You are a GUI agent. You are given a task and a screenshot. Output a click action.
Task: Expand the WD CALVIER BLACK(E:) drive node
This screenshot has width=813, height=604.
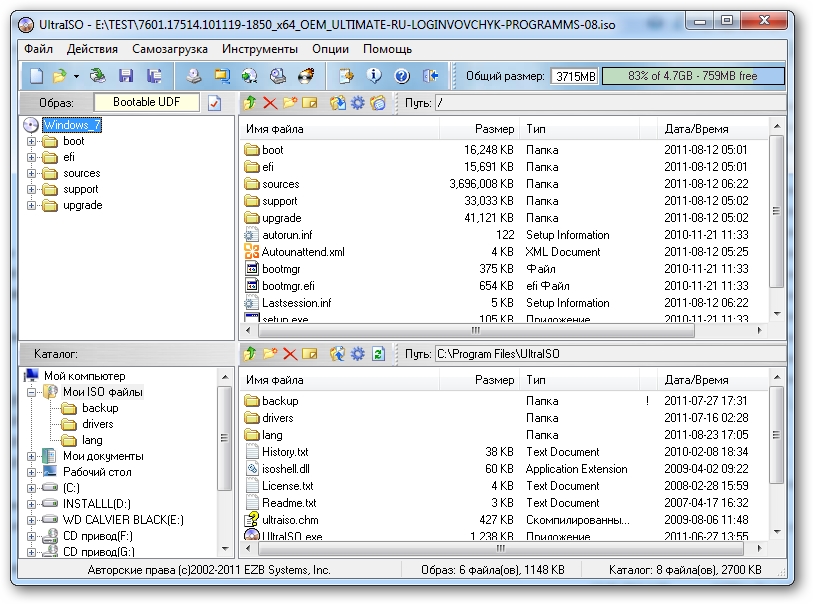pos(32,520)
